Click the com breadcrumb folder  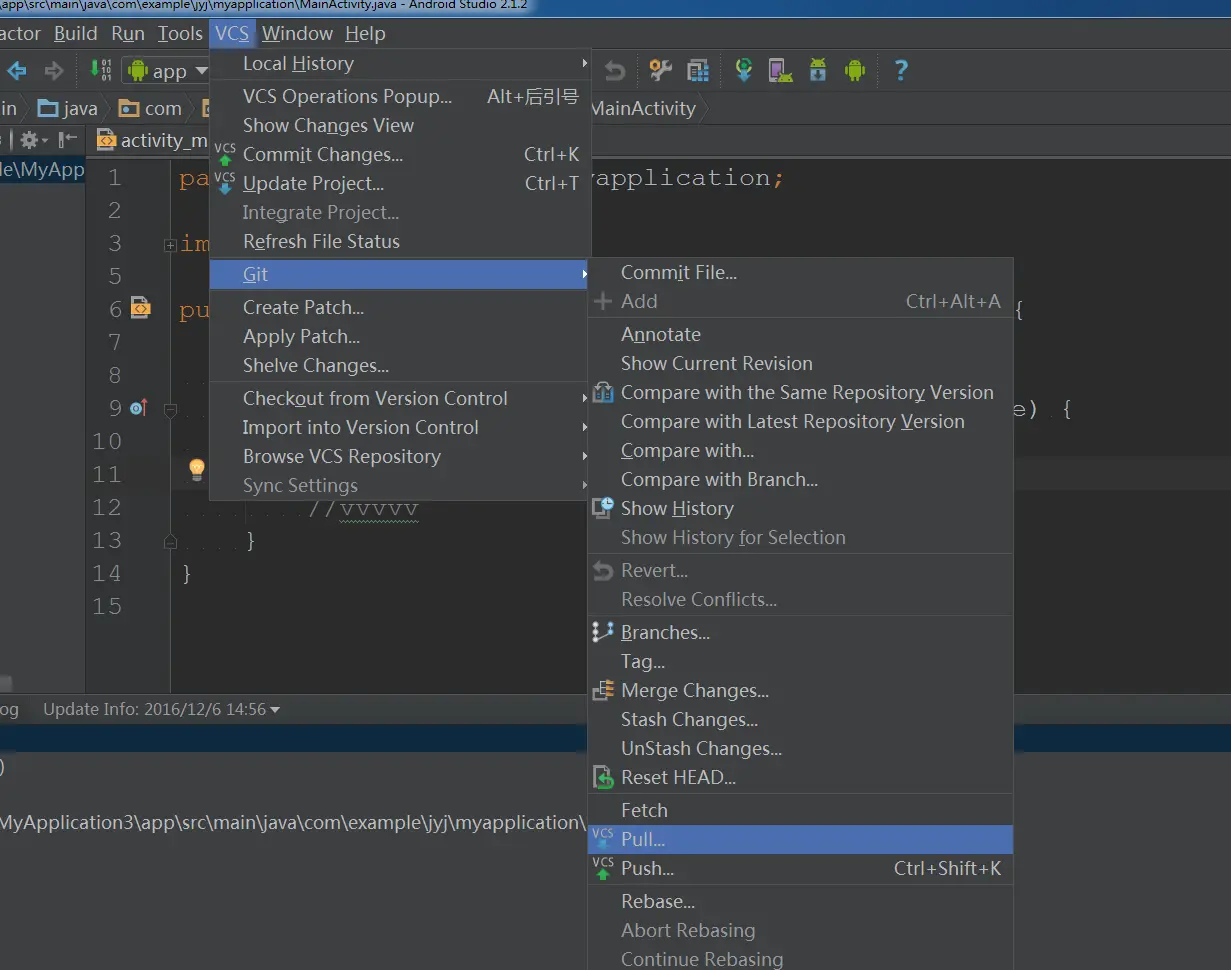pyautogui.click(x=150, y=108)
